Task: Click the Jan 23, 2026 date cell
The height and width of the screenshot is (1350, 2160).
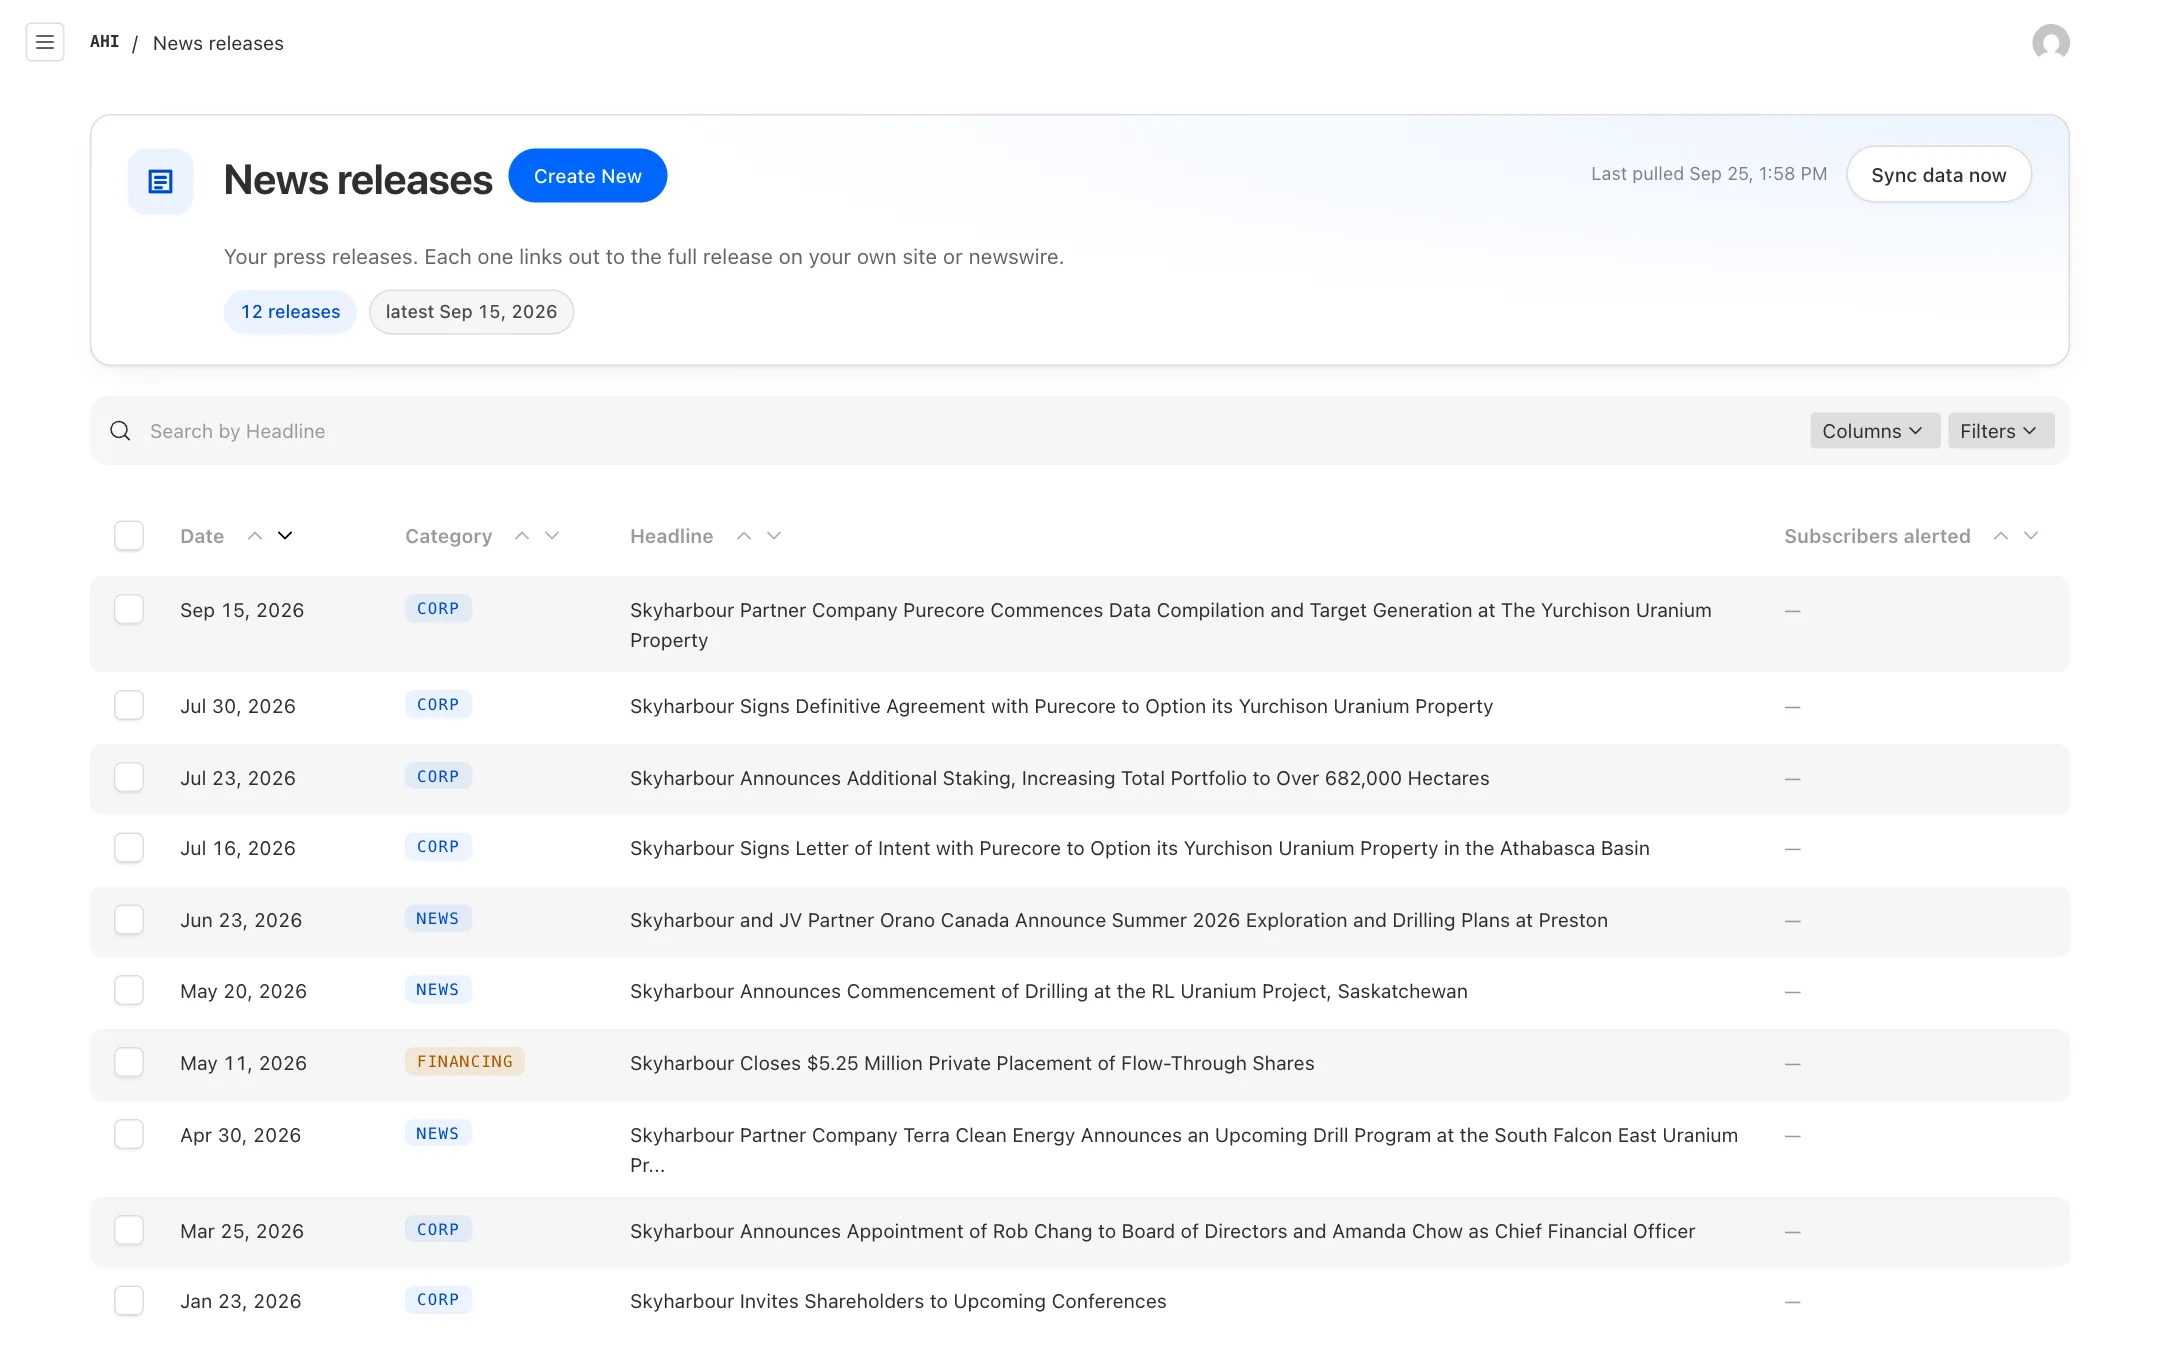Action: click(x=240, y=1301)
